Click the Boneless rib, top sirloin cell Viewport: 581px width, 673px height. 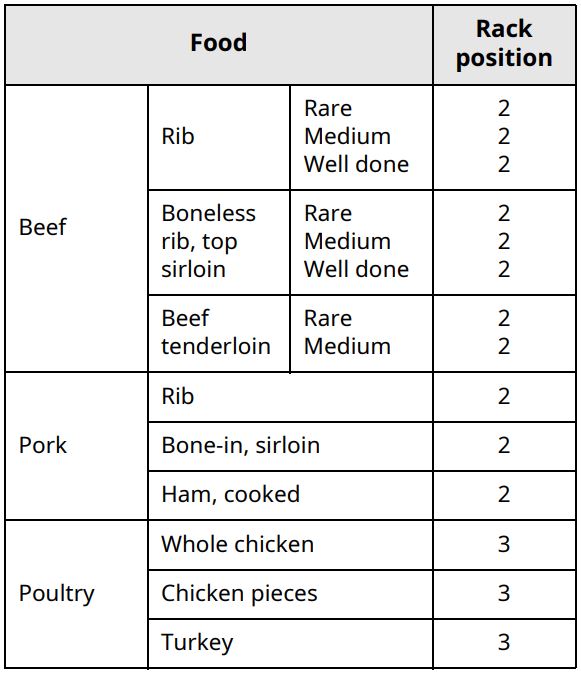coord(219,242)
